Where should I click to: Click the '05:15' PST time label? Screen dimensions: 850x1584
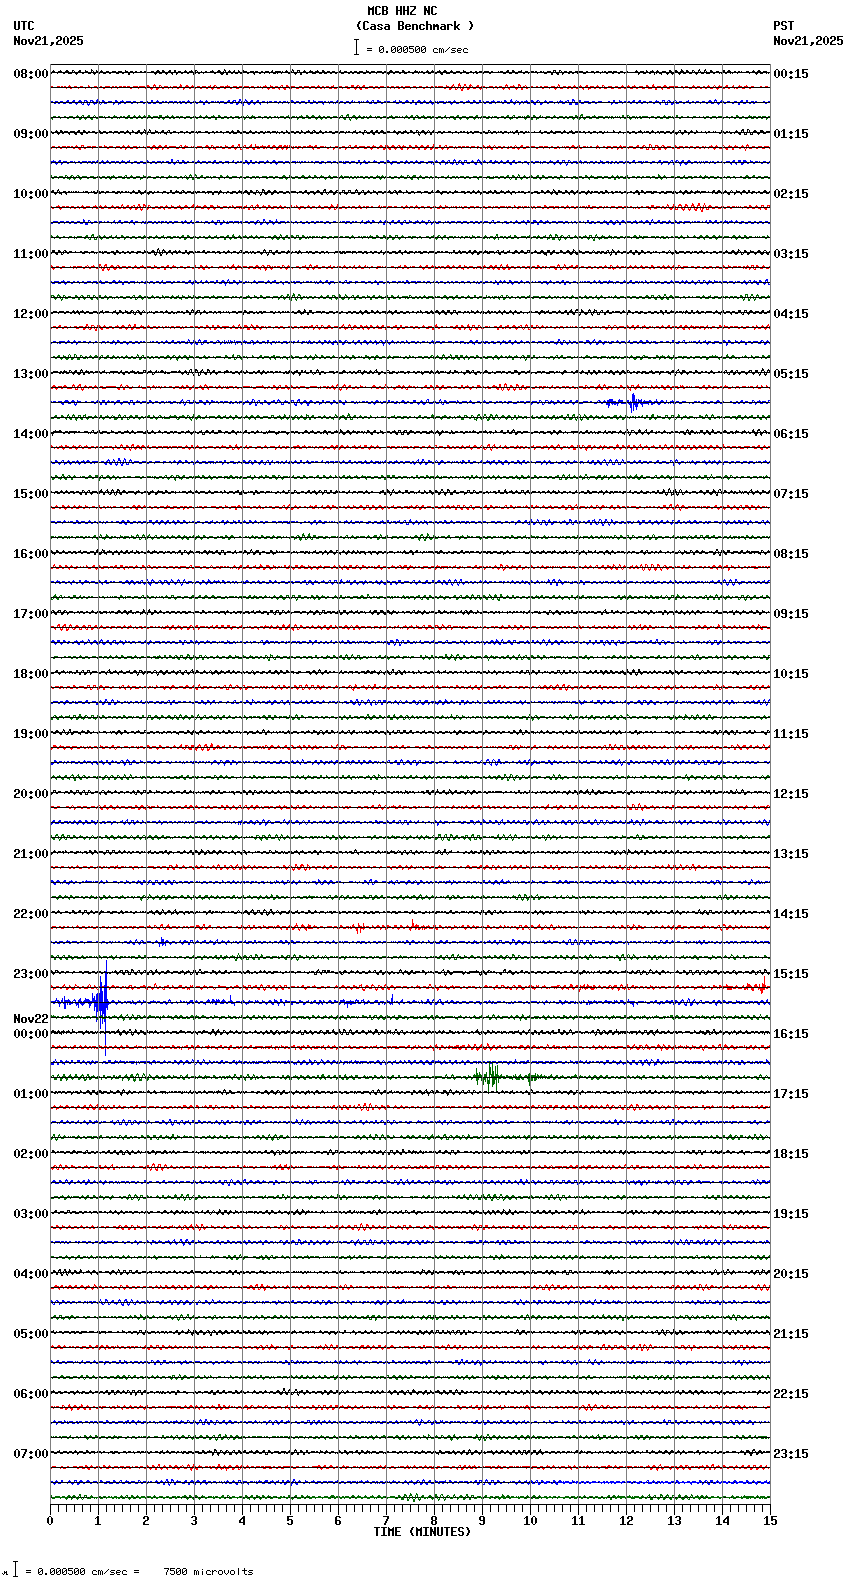791,374
